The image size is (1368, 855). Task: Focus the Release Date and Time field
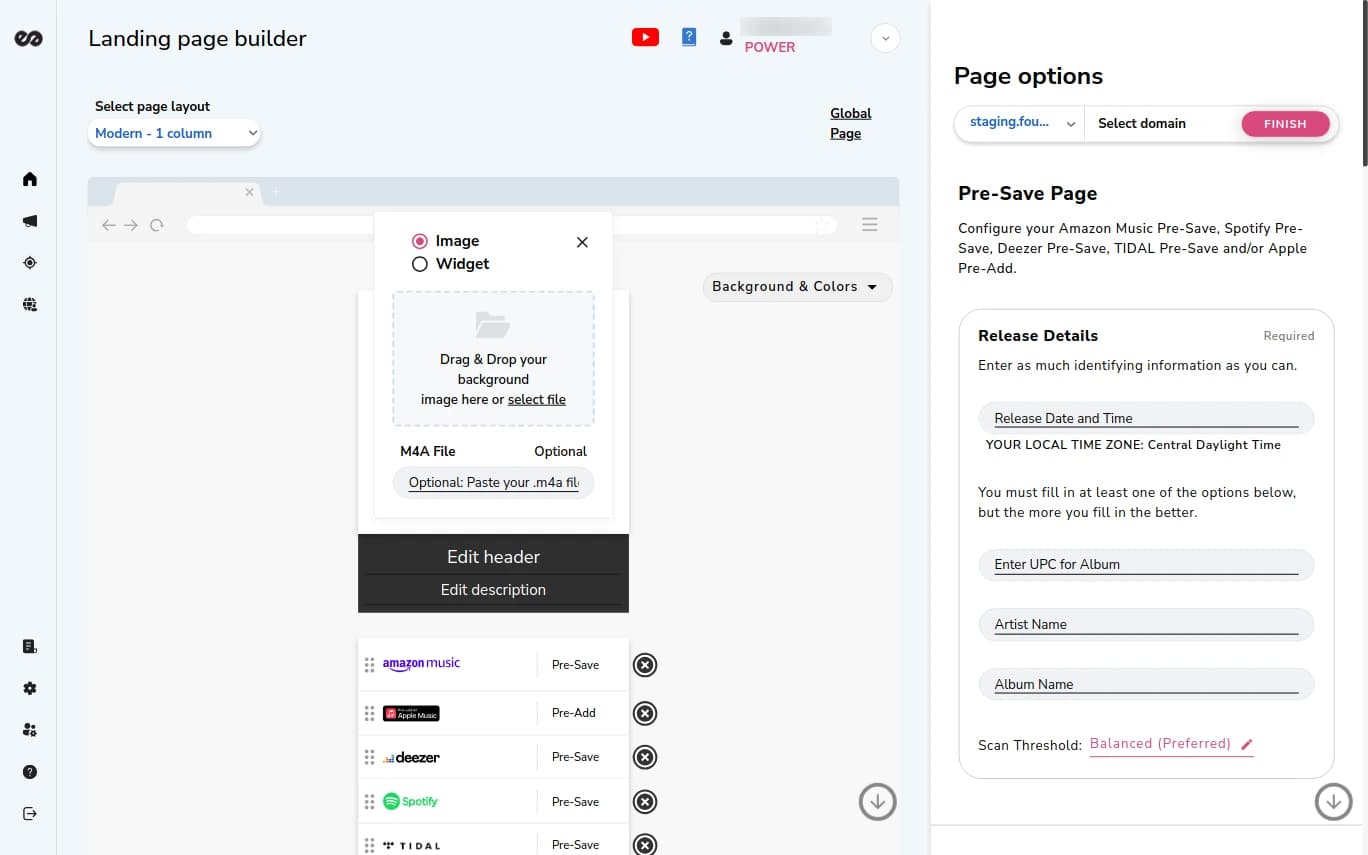coord(1146,418)
